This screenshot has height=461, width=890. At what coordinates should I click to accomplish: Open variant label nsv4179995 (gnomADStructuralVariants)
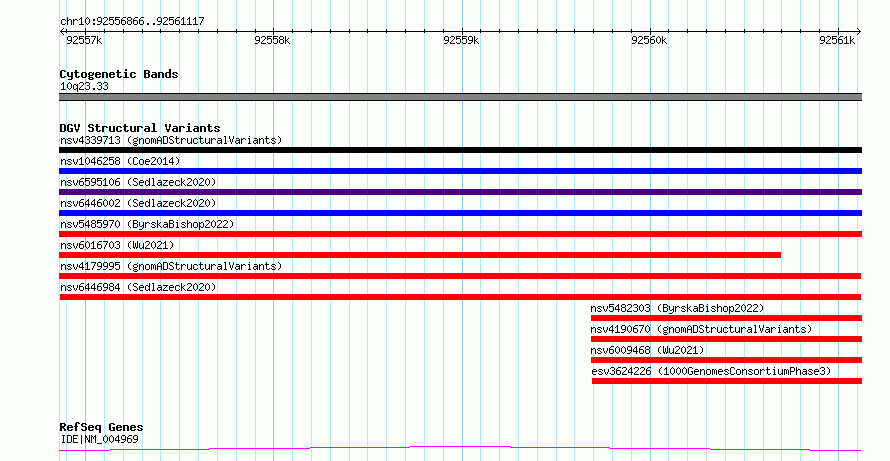[x=171, y=266]
